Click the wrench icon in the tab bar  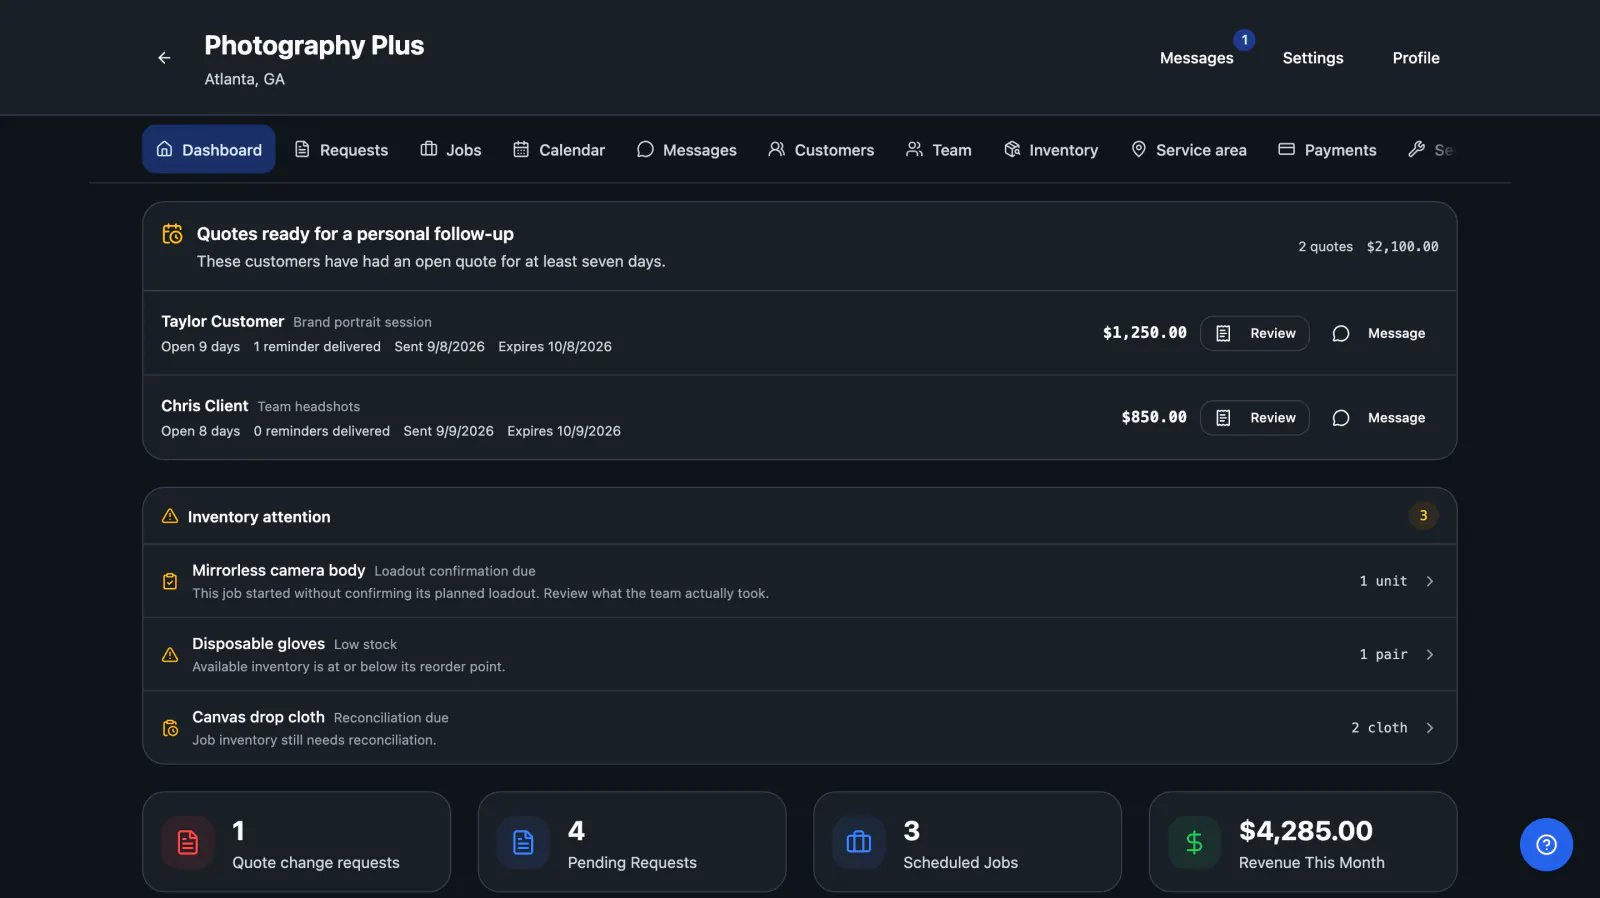(x=1416, y=149)
